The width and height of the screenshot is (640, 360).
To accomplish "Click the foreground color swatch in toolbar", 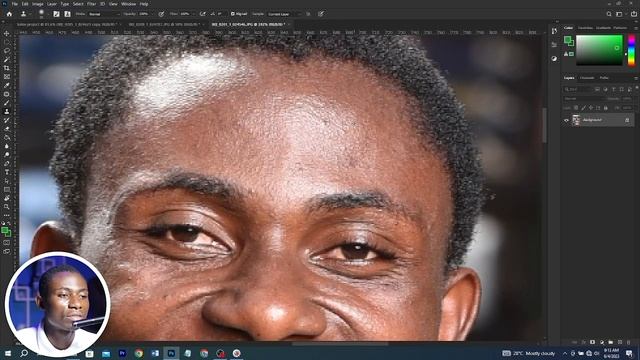I will 5,231.
